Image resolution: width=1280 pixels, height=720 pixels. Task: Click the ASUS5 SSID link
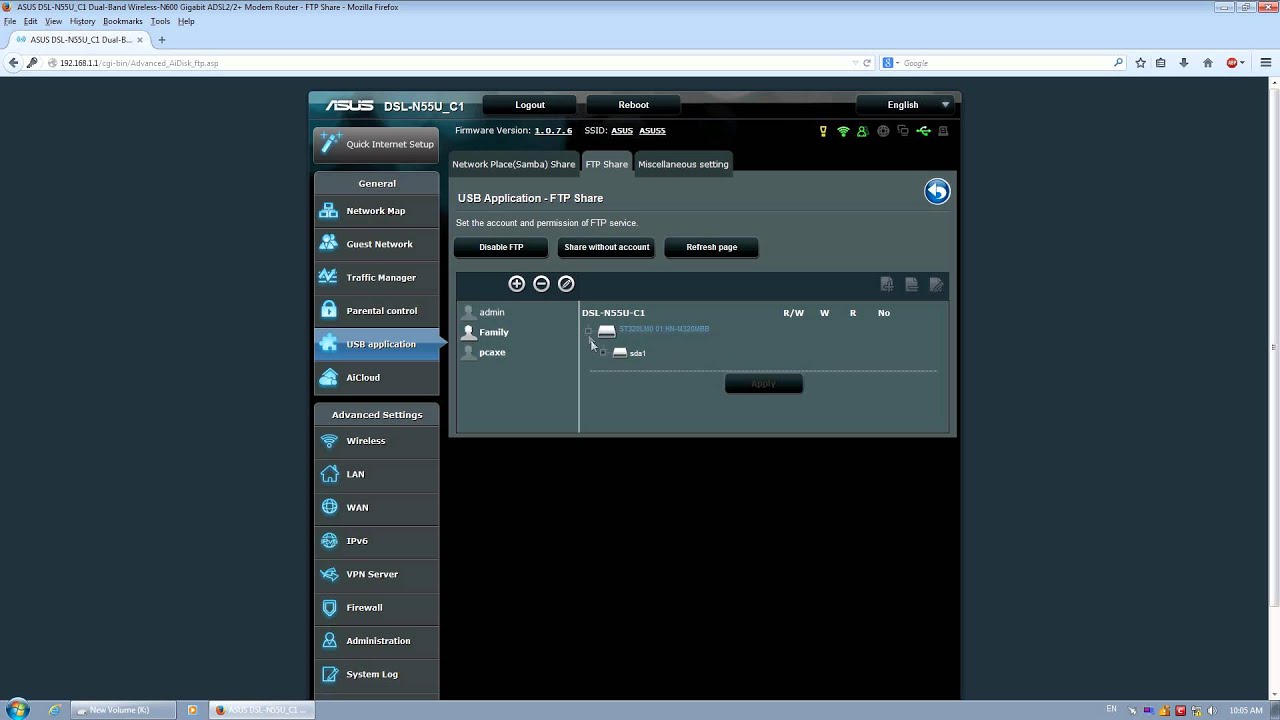(652, 131)
